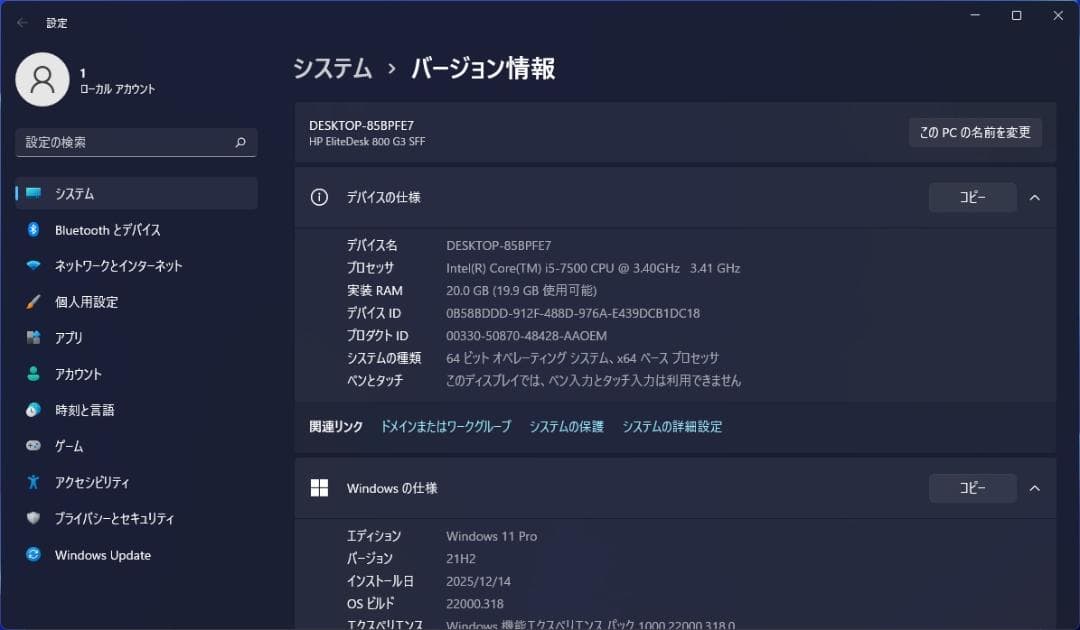The width and height of the screenshot is (1080, 630).
Task: Click inside the 設定の検索 search field
Action: coord(136,142)
